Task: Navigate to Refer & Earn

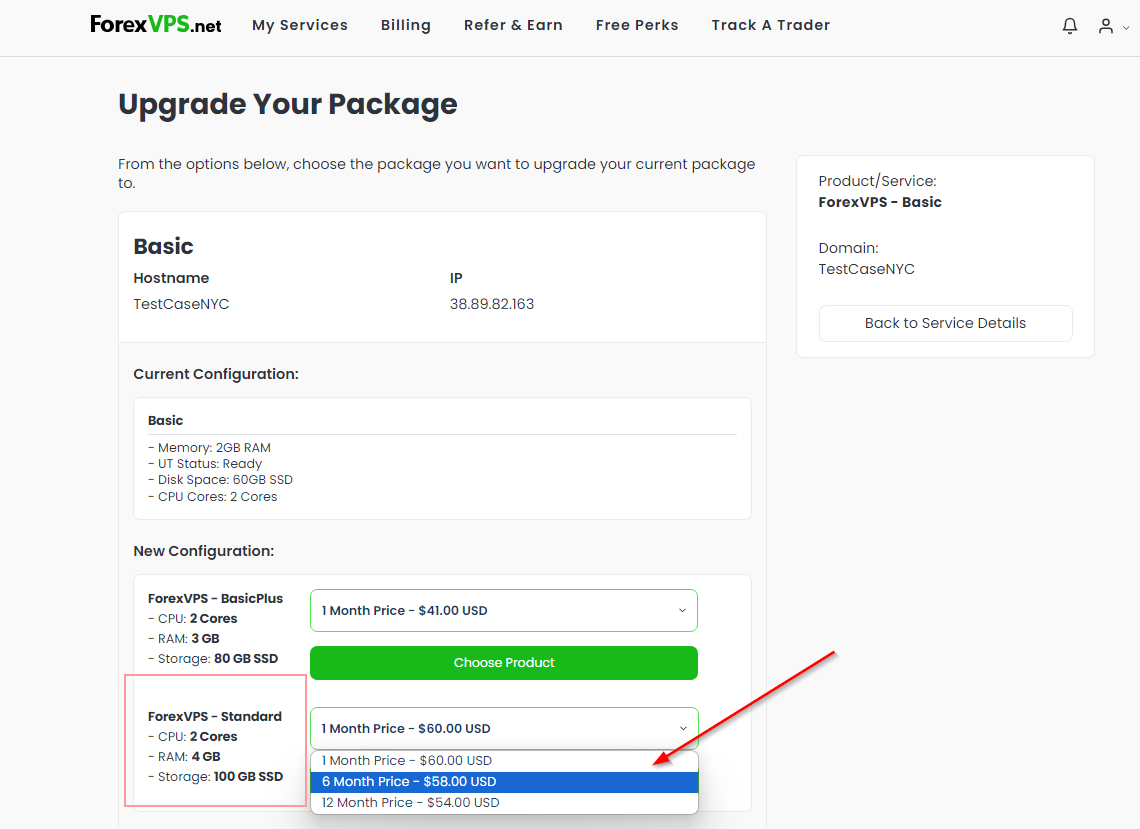Action: pos(513,25)
